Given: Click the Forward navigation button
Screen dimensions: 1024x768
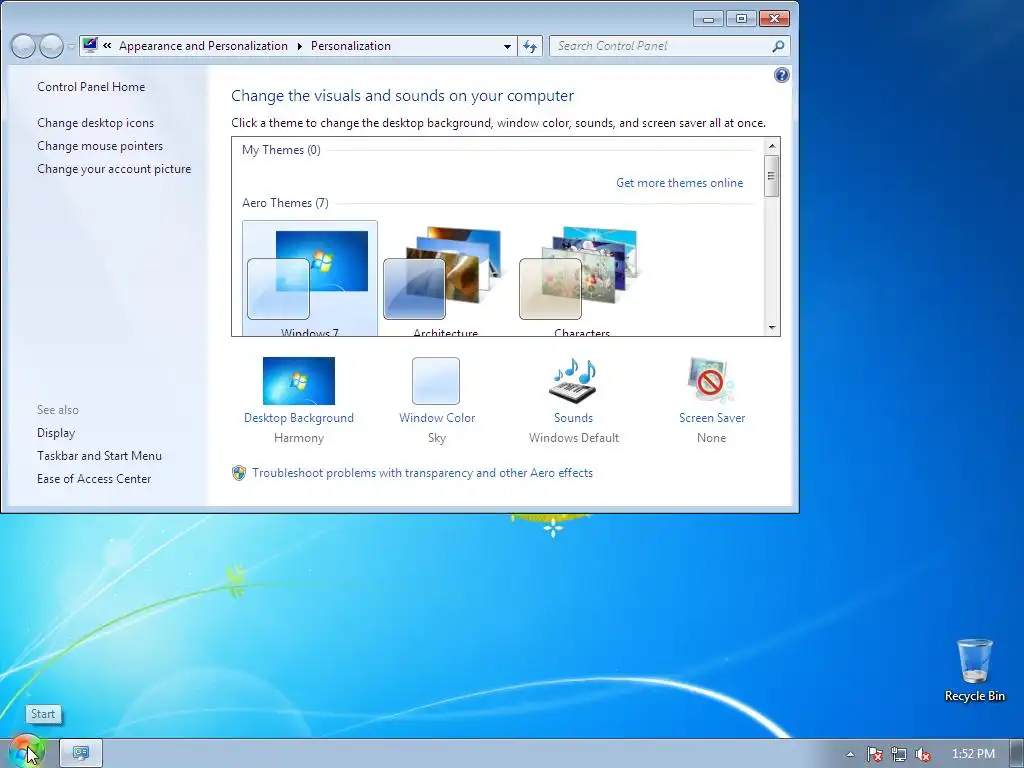Looking at the screenshot, I should [51, 46].
